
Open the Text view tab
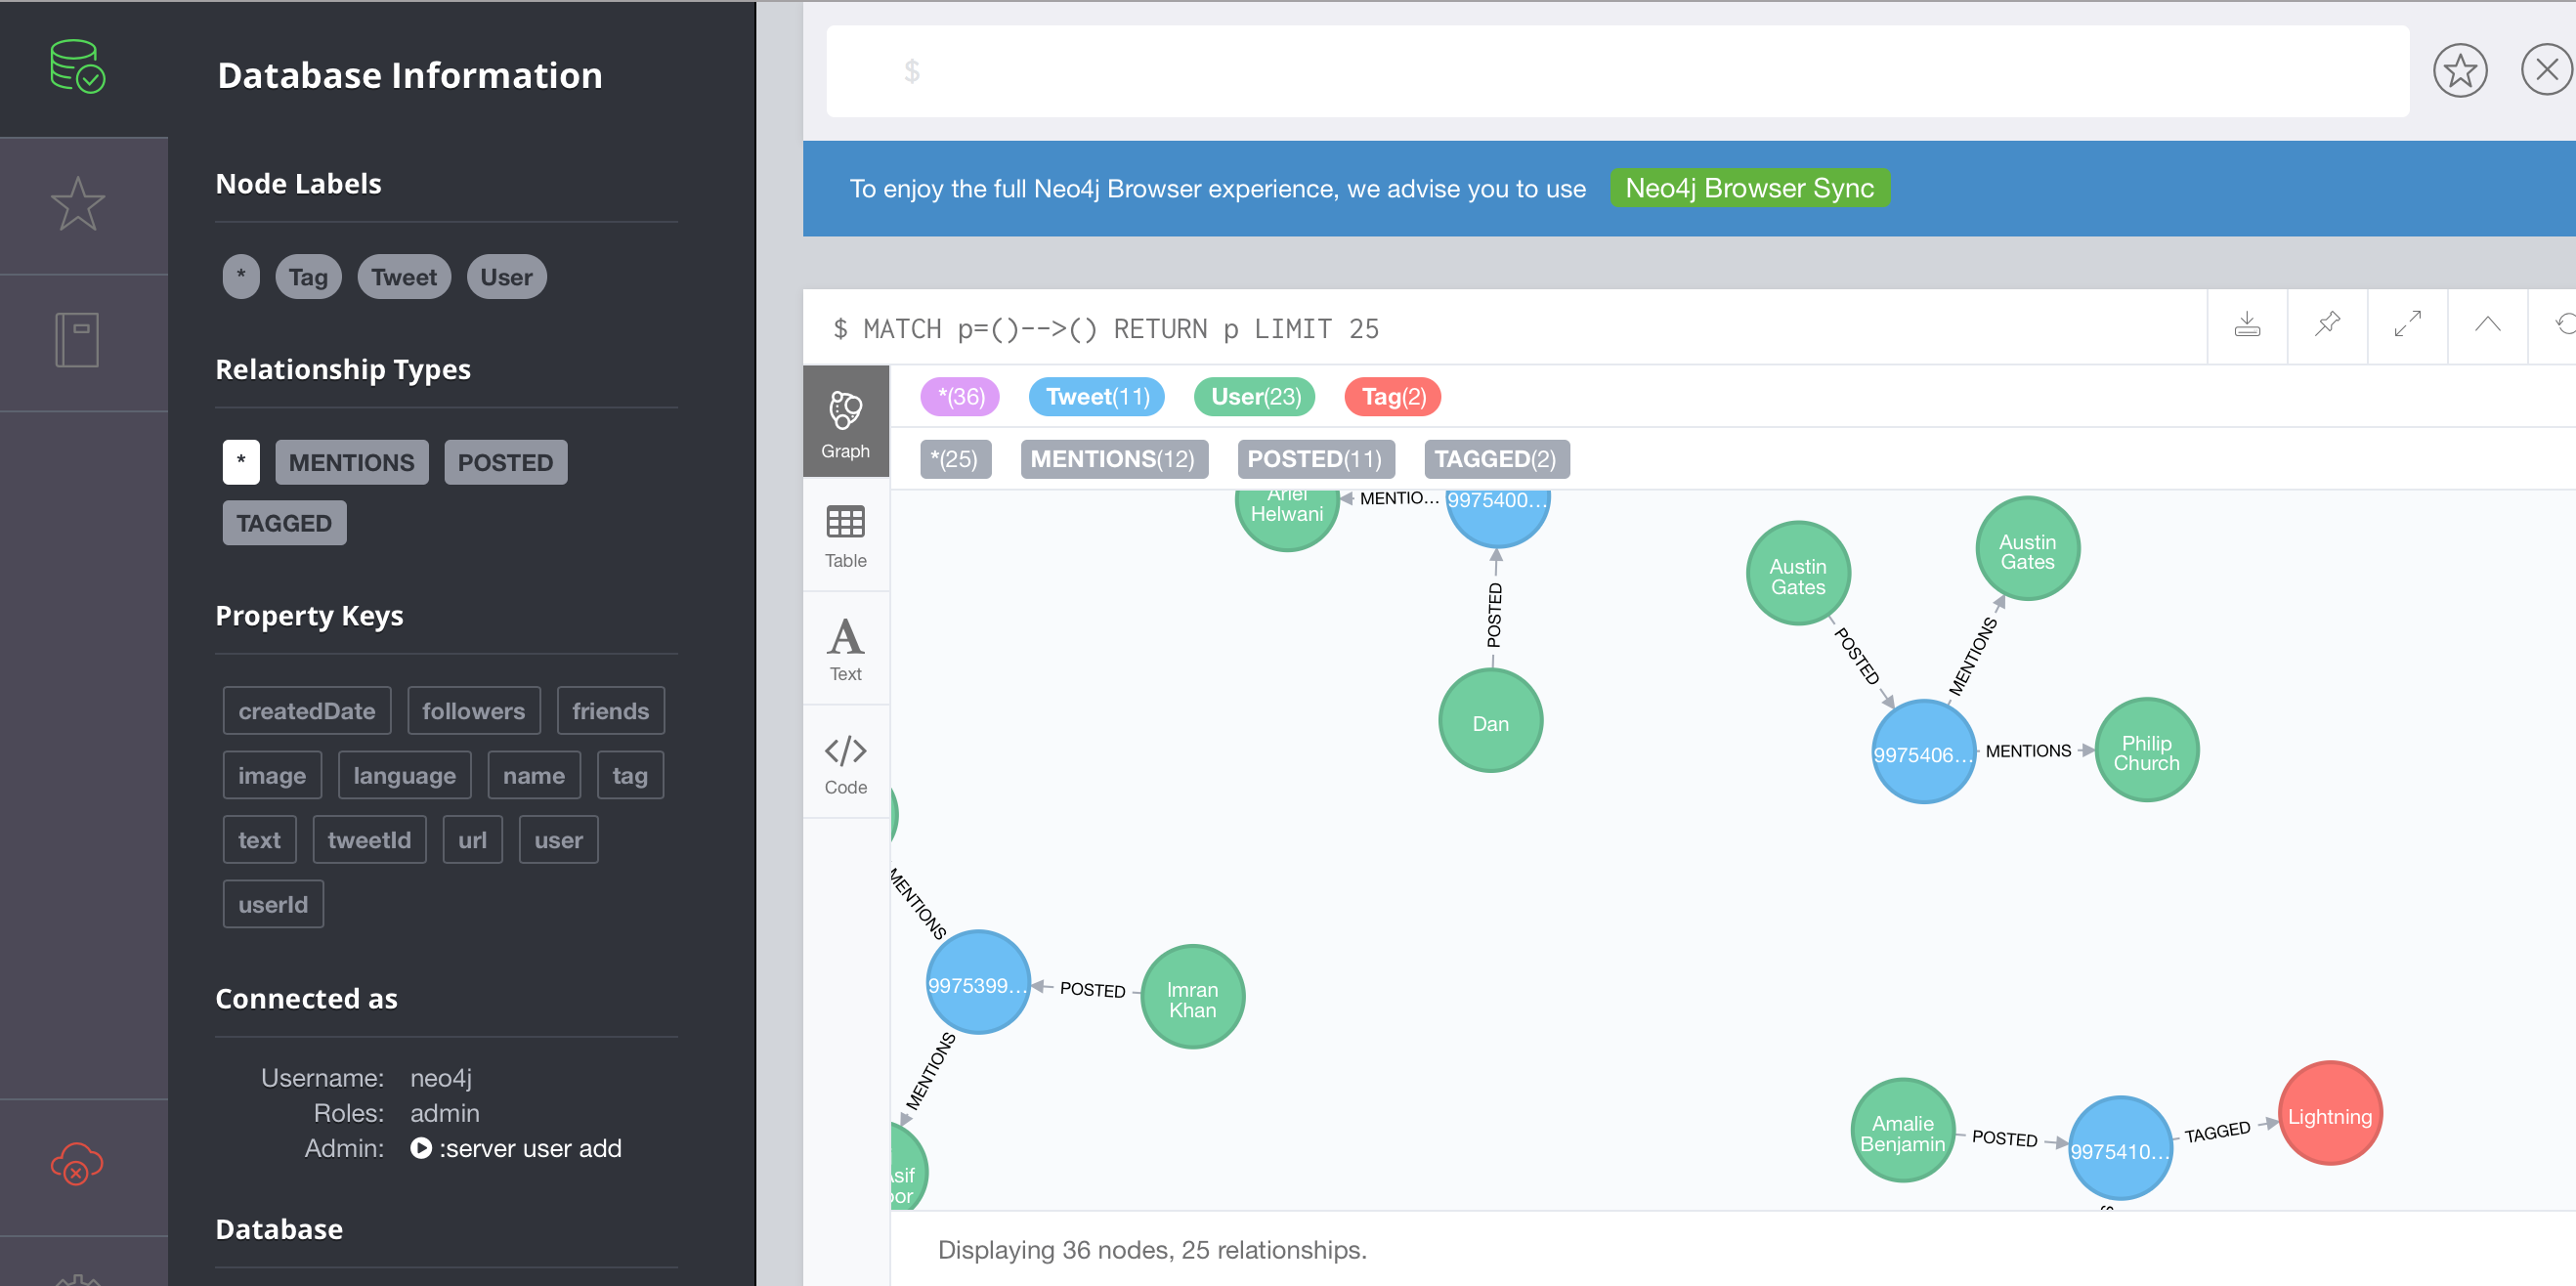845,650
